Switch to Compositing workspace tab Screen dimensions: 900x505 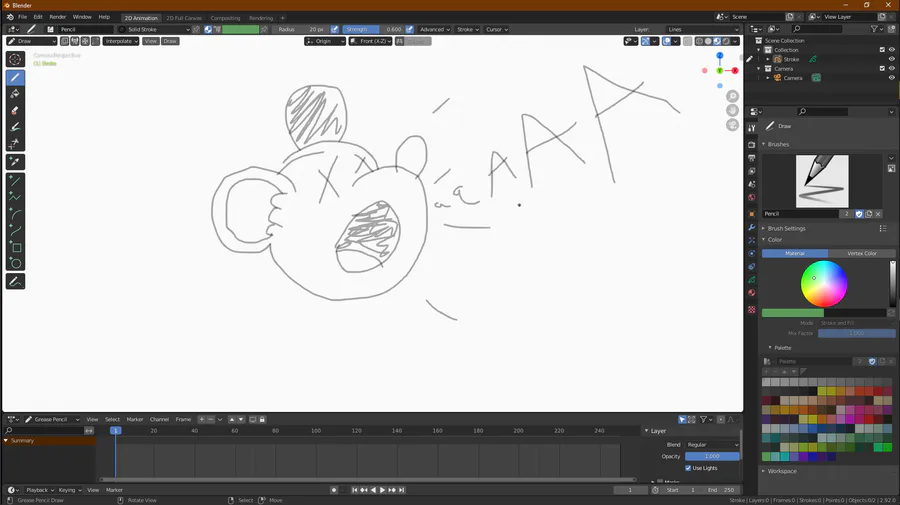(225, 18)
